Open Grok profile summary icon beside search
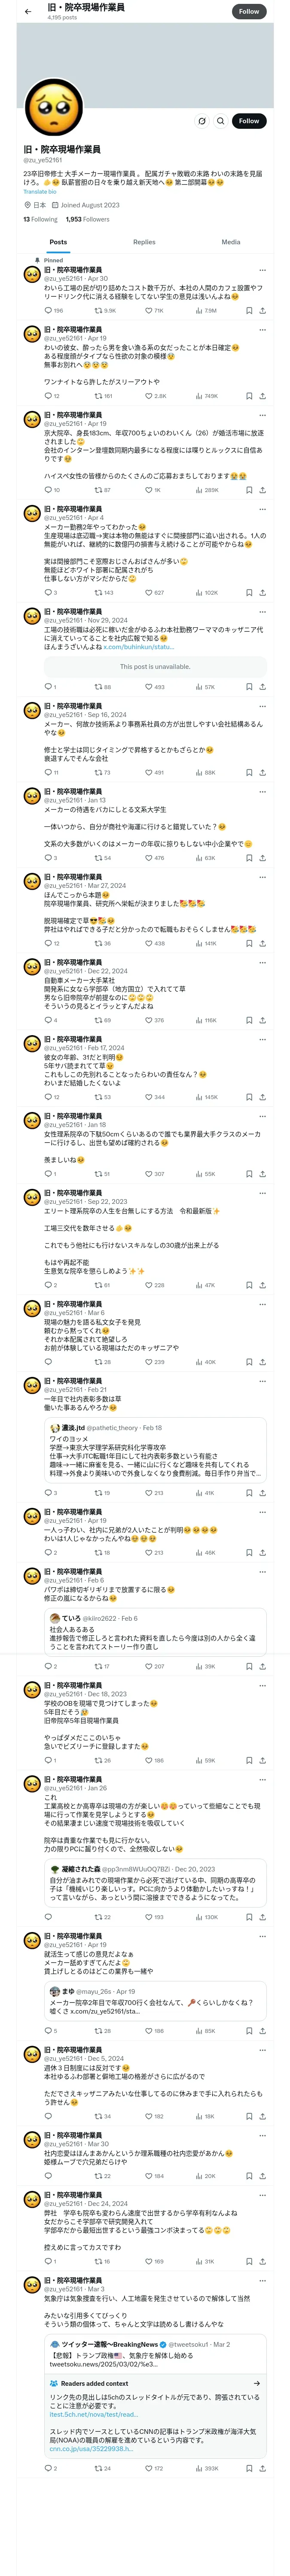The width and height of the screenshot is (290, 2576). point(201,121)
